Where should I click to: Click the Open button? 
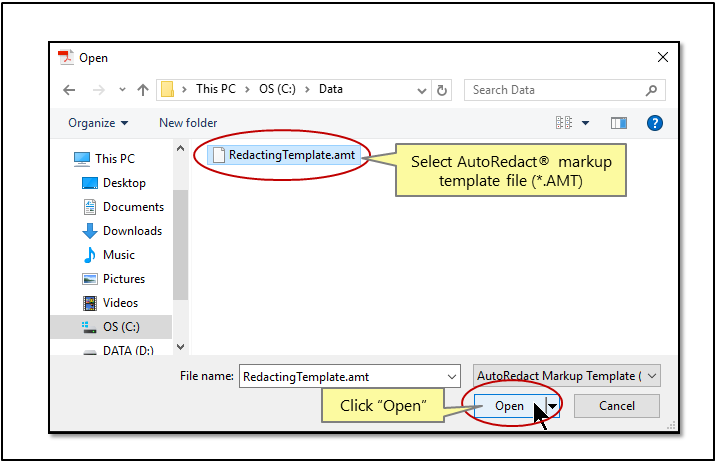[509, 406]
